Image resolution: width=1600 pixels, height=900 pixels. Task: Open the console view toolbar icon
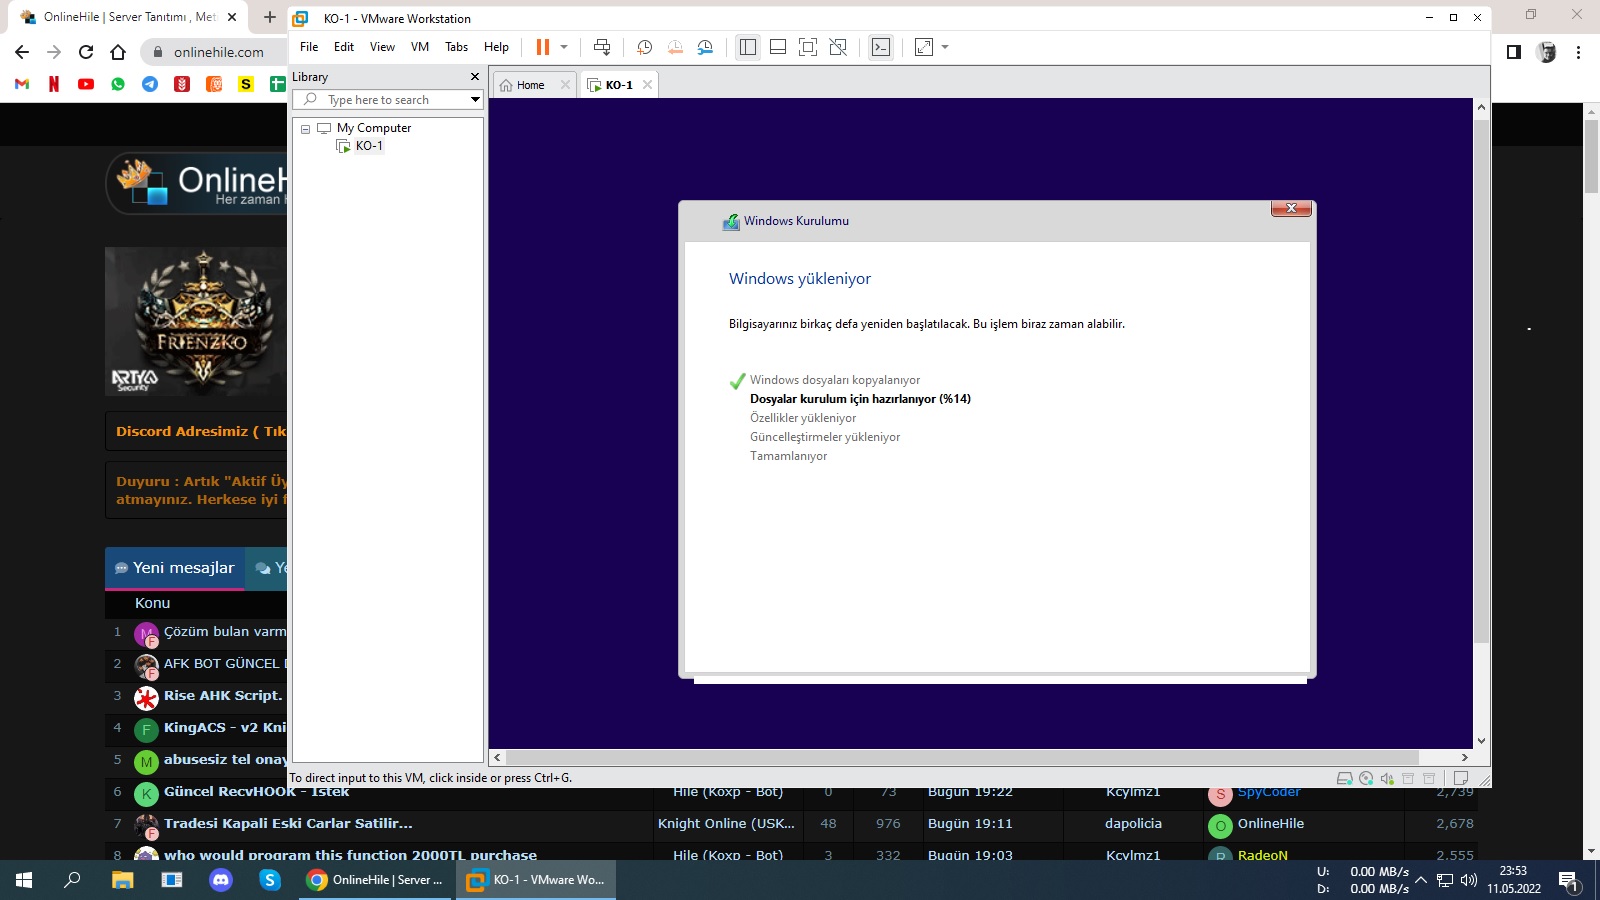(880, 47)
